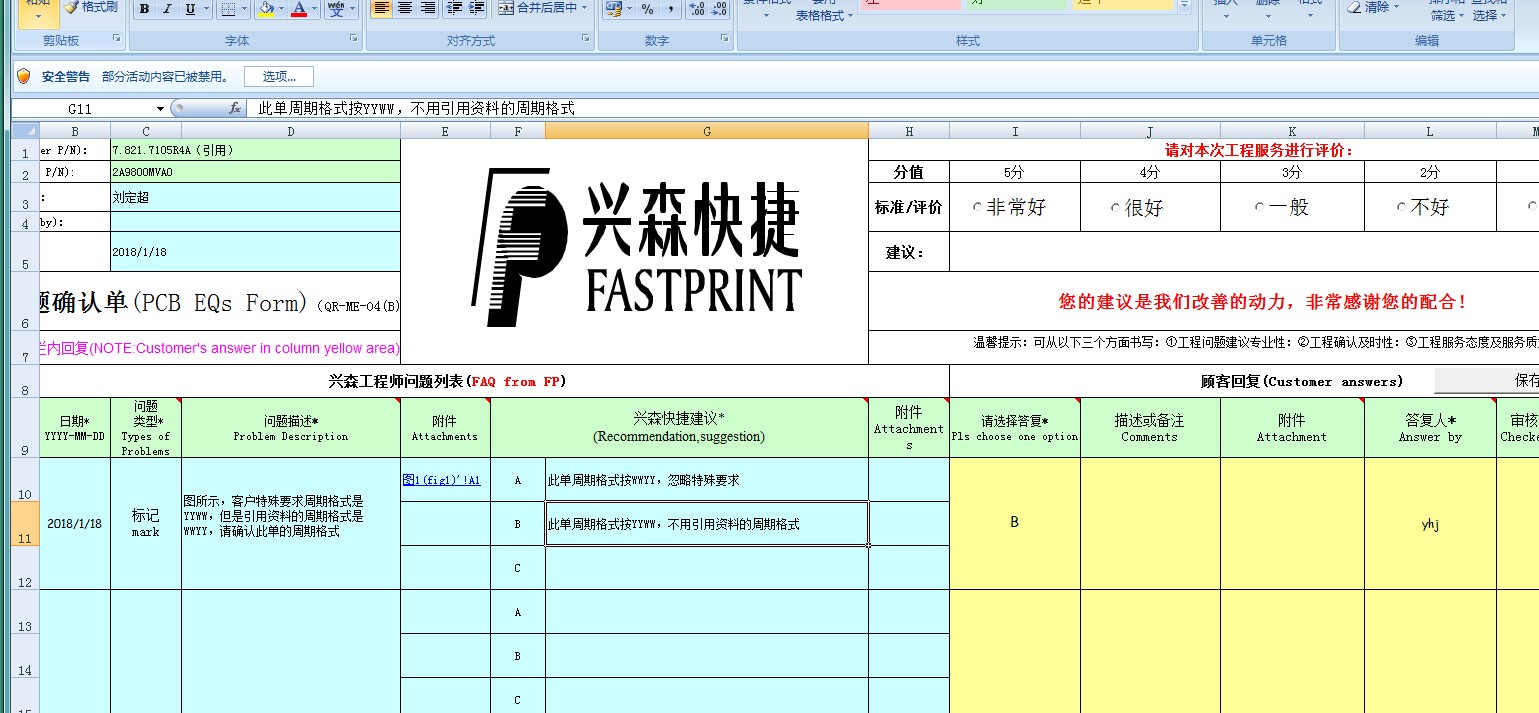
Task: Click the 选项... options button
Action: coord(279,76)
